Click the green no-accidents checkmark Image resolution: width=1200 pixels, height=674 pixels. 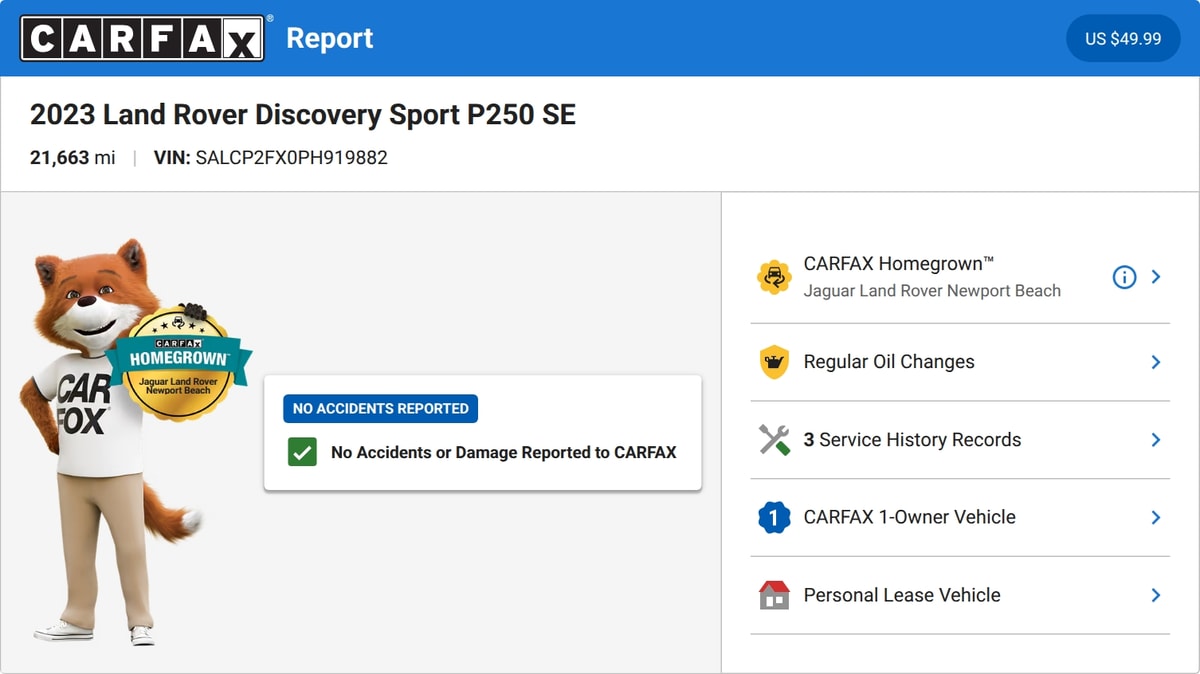[x=302, y=452]
